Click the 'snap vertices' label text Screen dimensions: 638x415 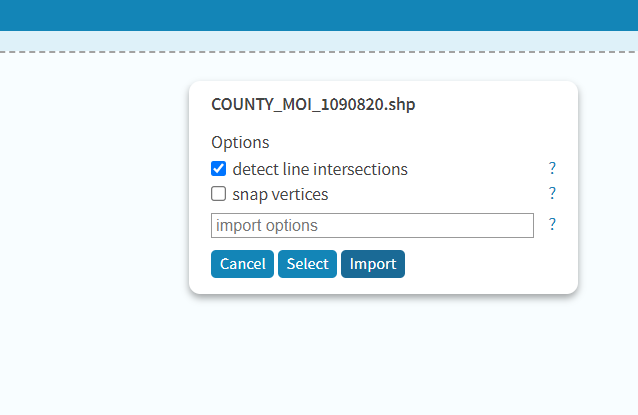(x=280, y=194)
